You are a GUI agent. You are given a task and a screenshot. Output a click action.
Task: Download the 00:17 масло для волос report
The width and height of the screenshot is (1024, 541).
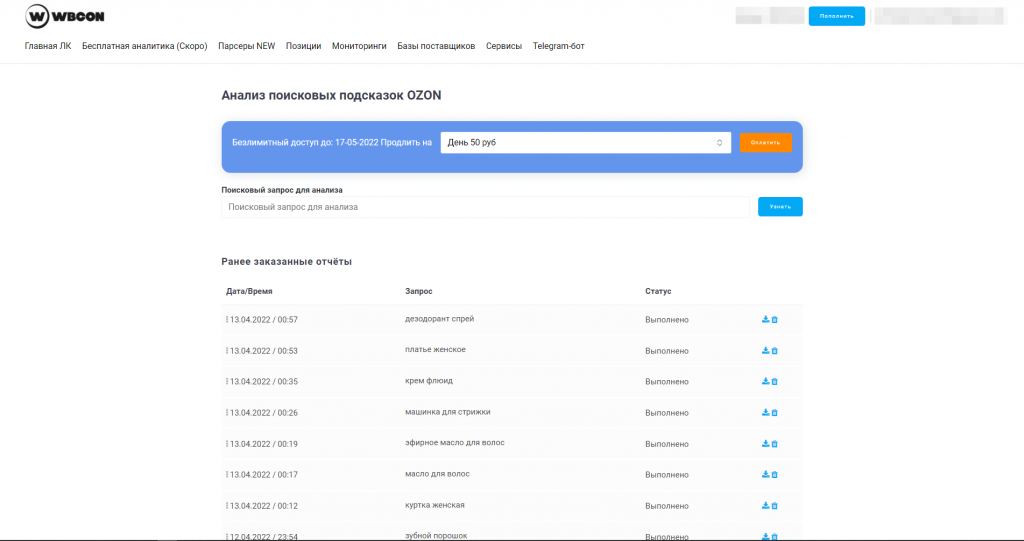[765, 475]
